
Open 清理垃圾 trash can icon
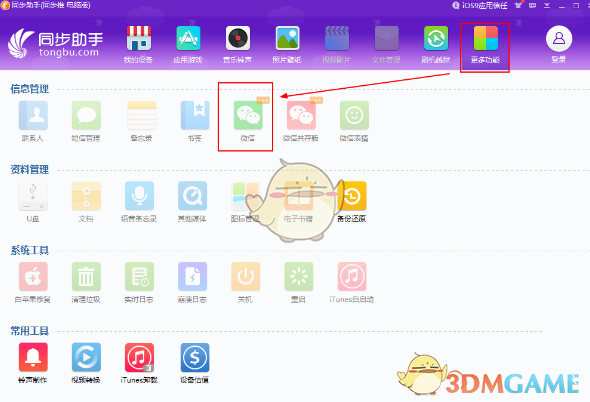86,276
